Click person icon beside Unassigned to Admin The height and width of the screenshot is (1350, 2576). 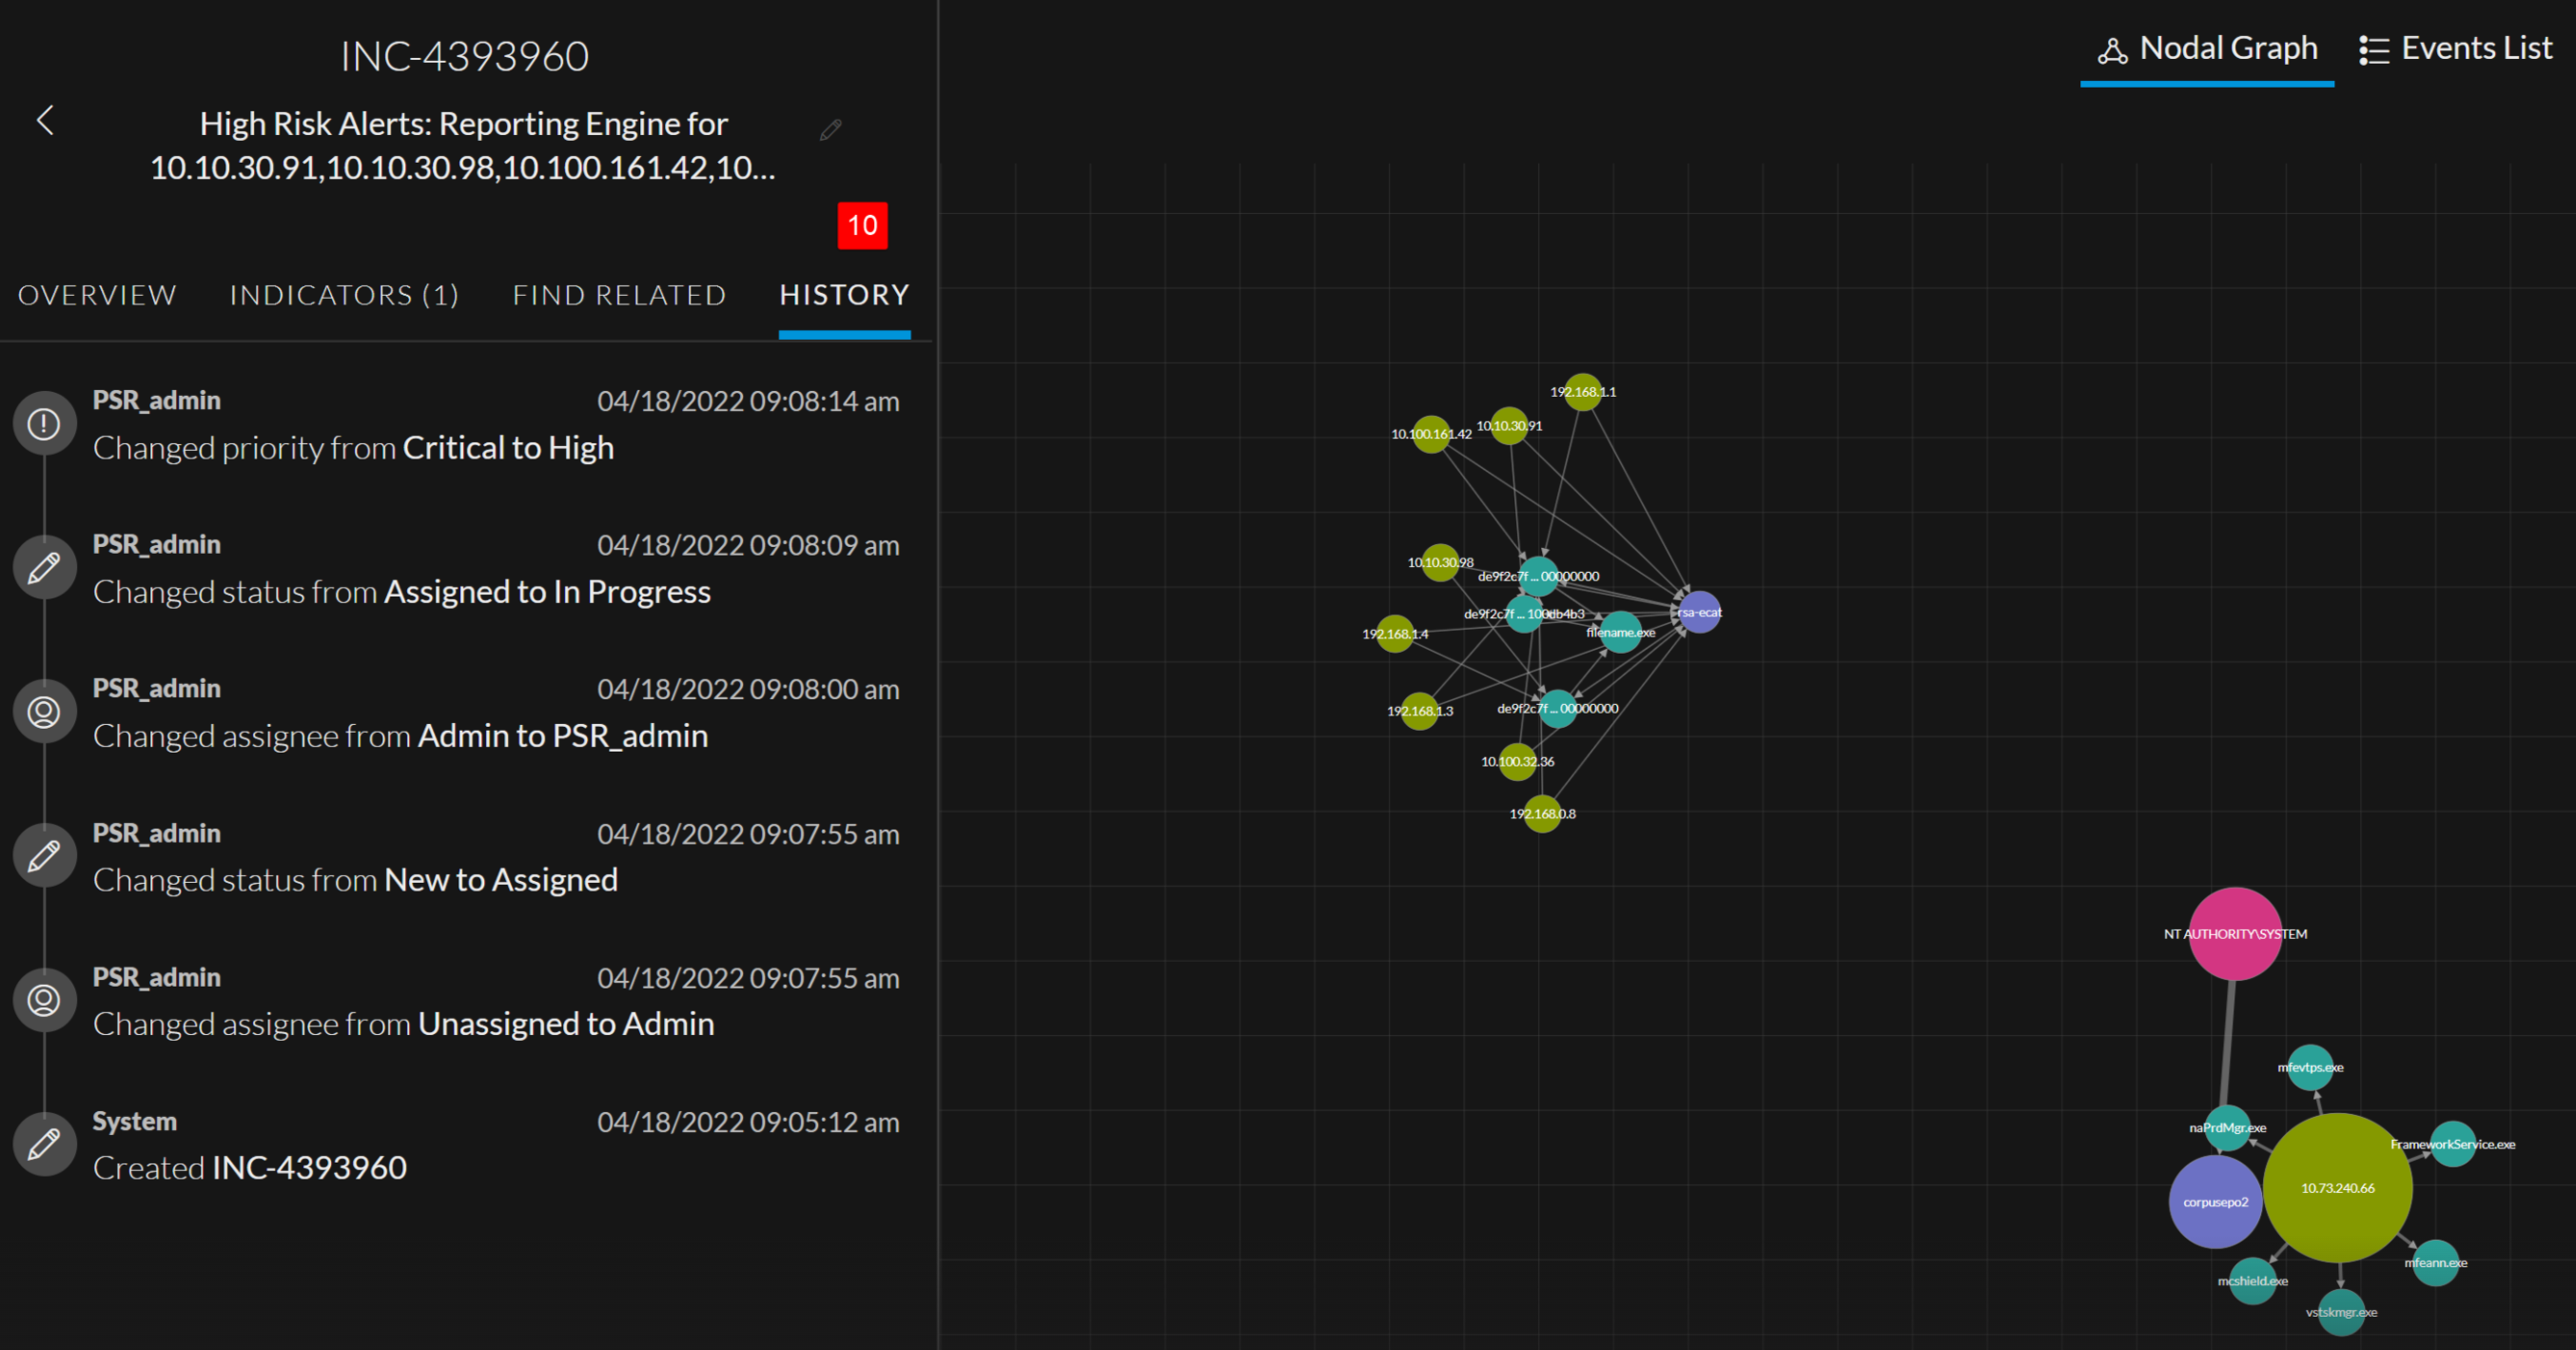[44, 1000]
